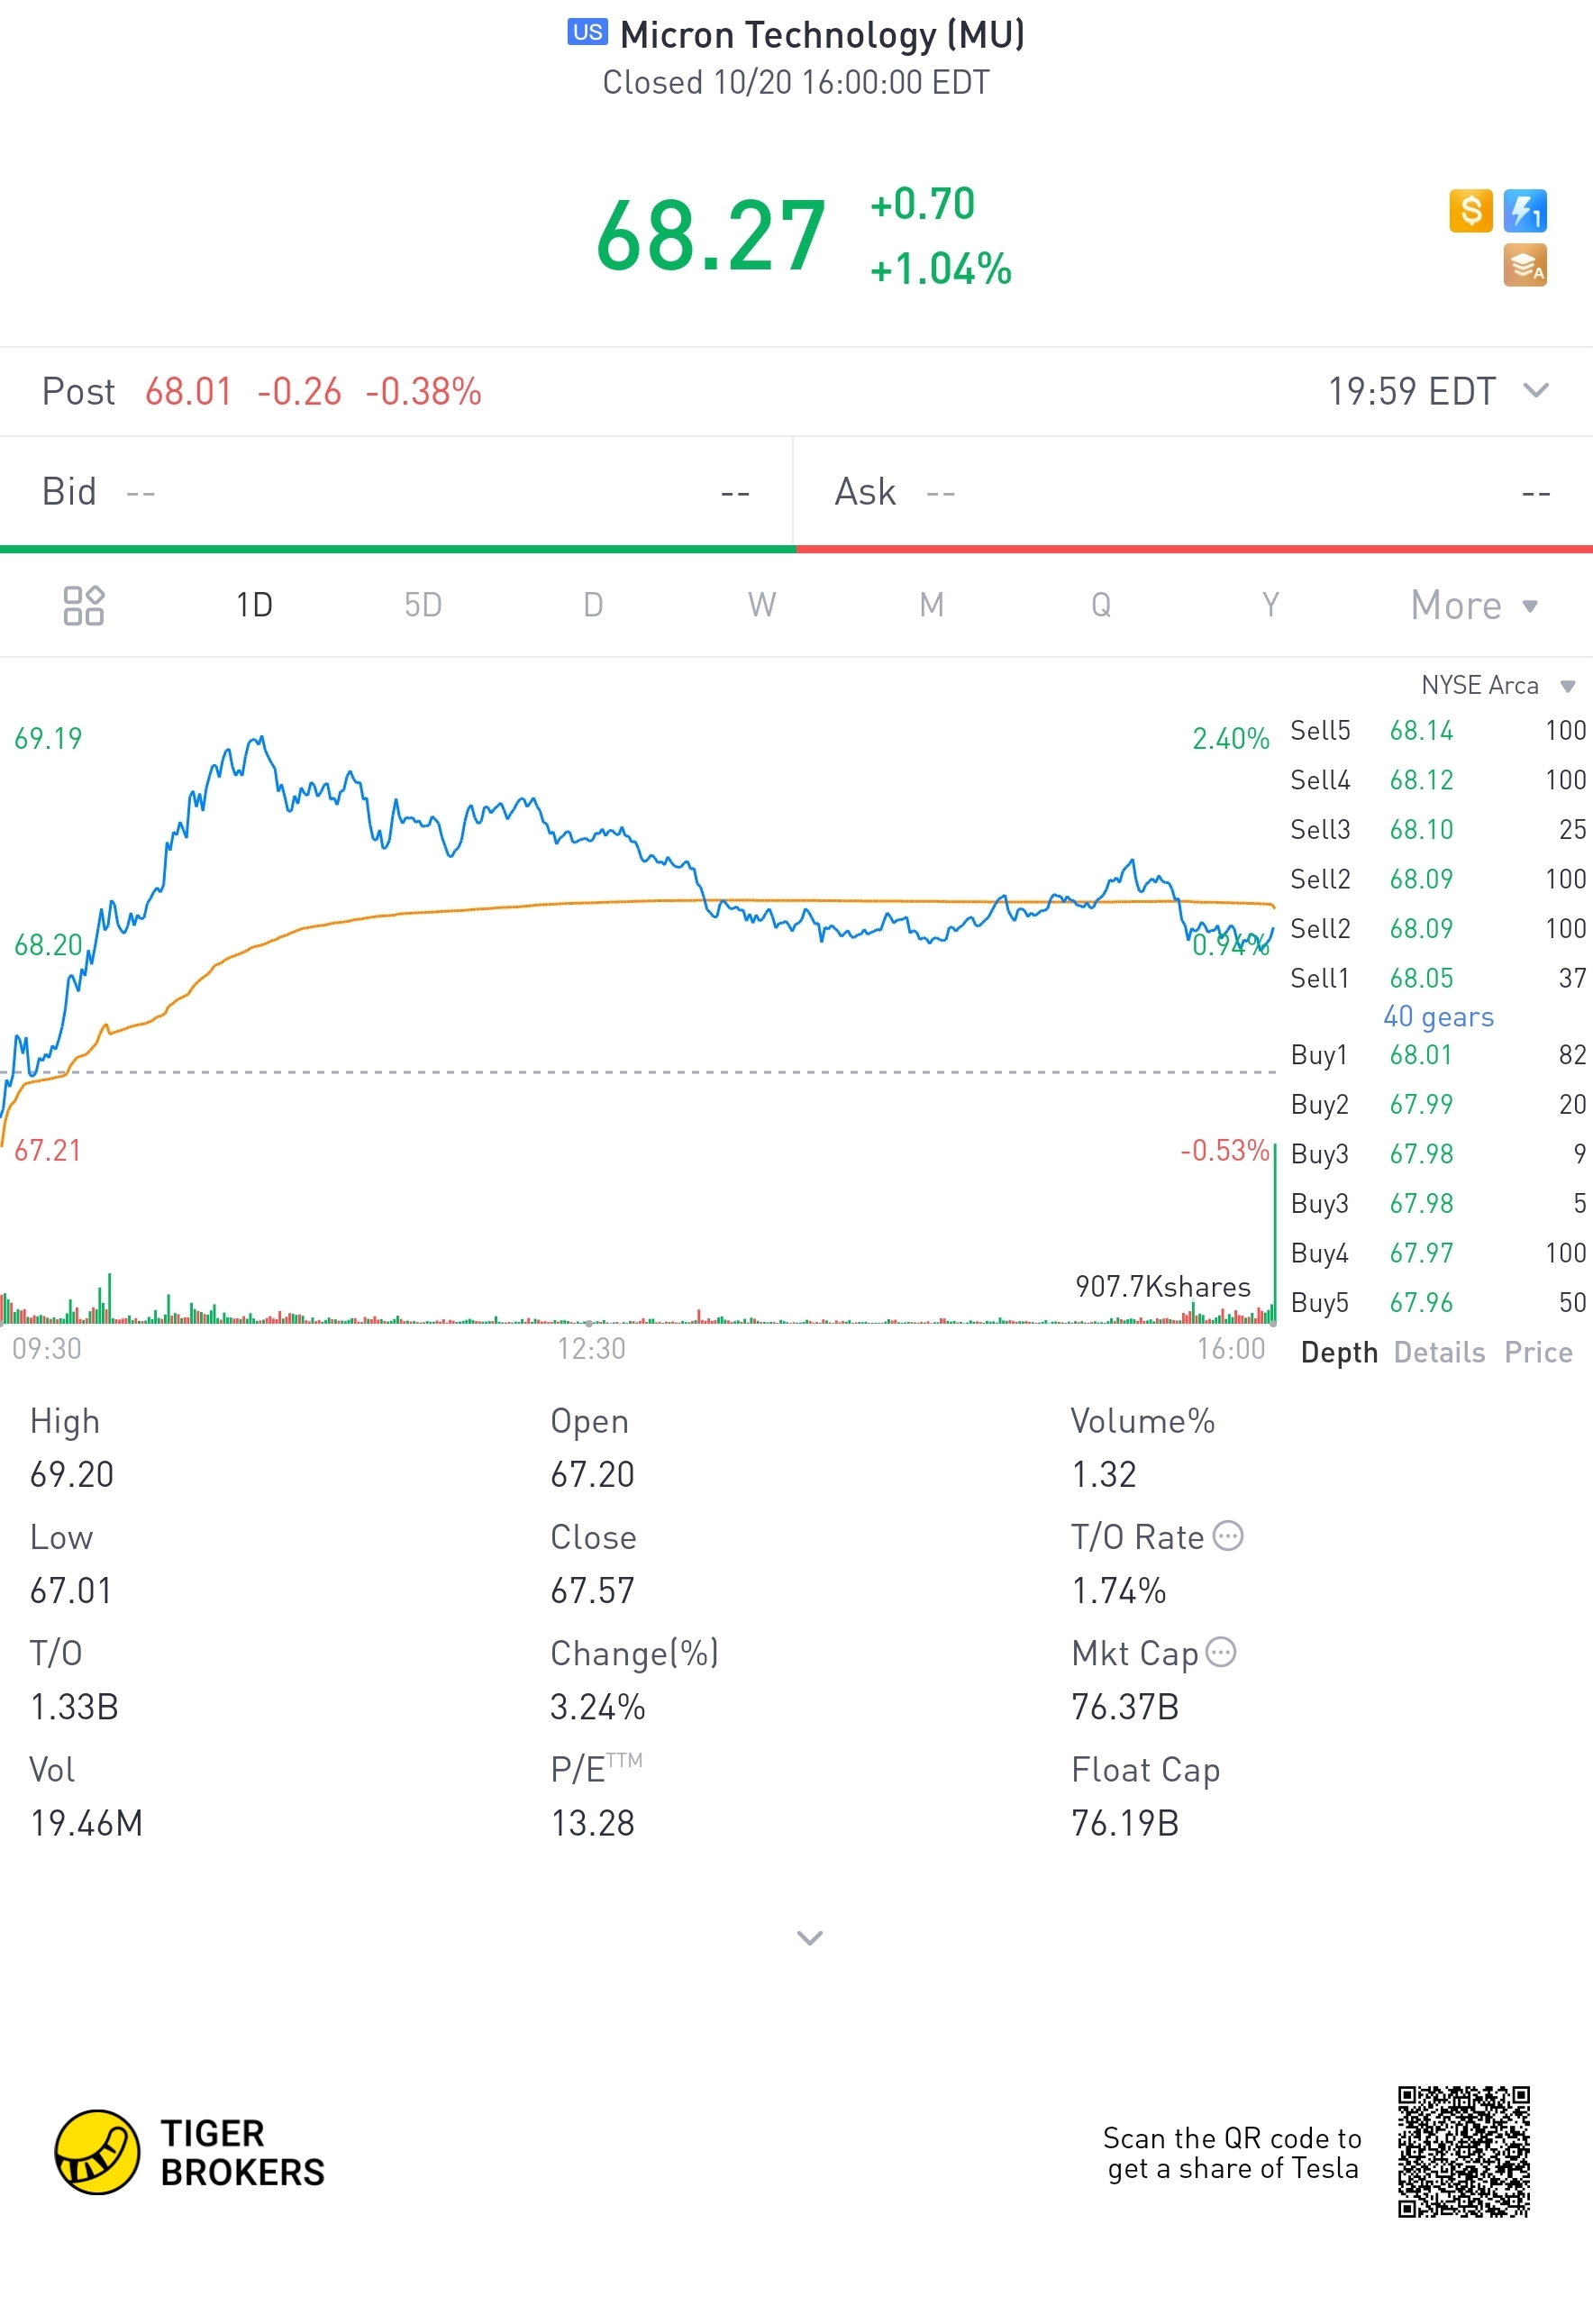The image size is (1593, 2324).
Task: Tap the green-red bid/ask ratio bar
Action: (x=796, y=549)
